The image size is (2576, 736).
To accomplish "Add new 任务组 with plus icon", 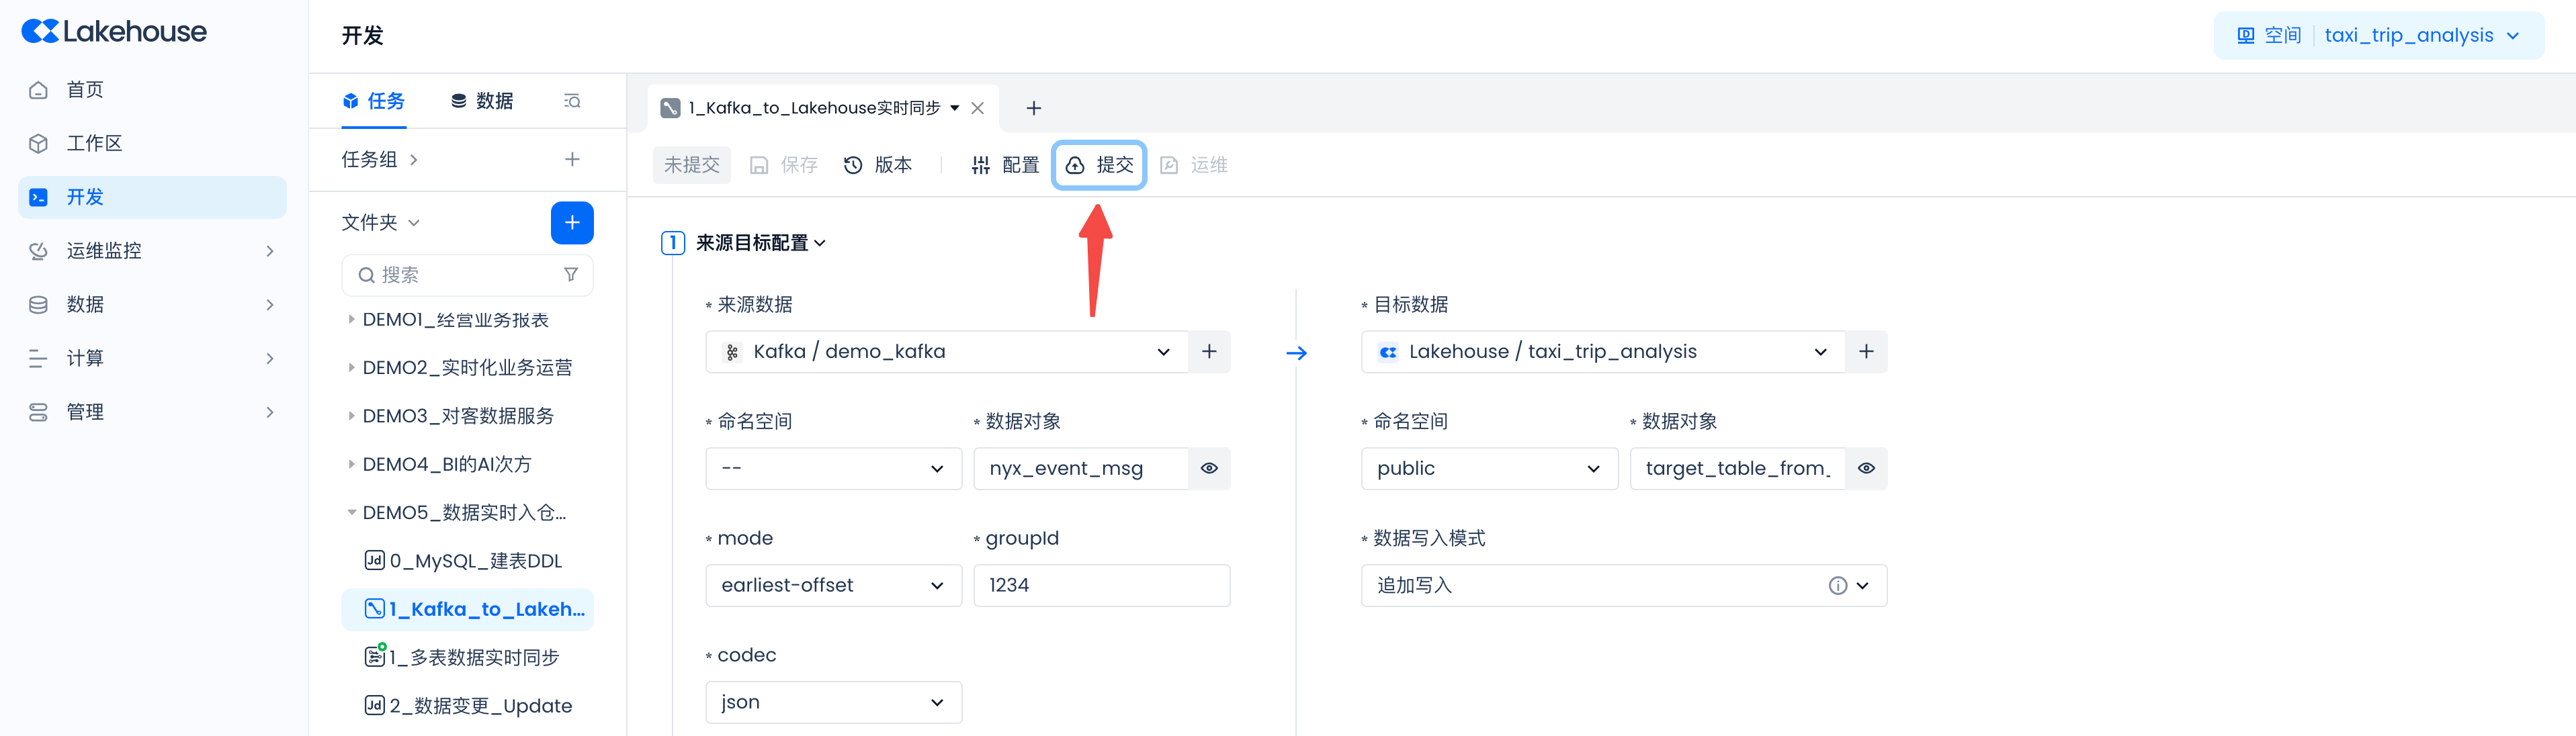I will (x=572, y=159).
